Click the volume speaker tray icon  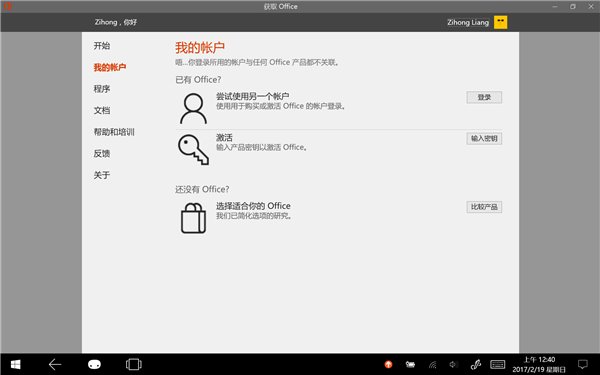coord(453,365)
